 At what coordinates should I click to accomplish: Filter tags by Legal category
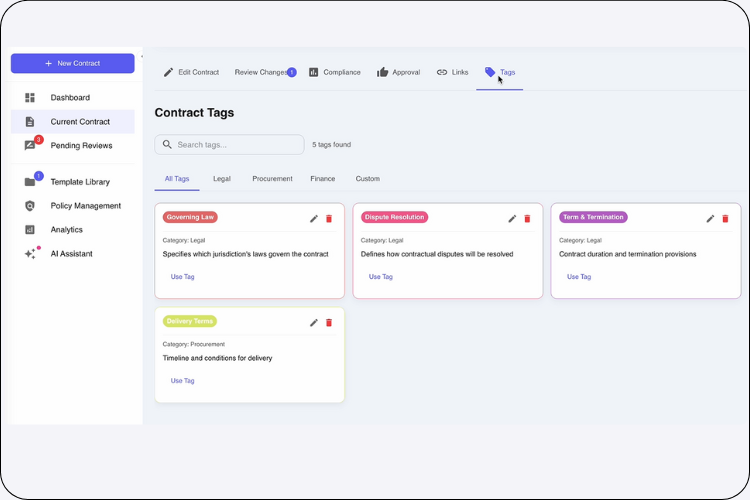pos(221,179)
